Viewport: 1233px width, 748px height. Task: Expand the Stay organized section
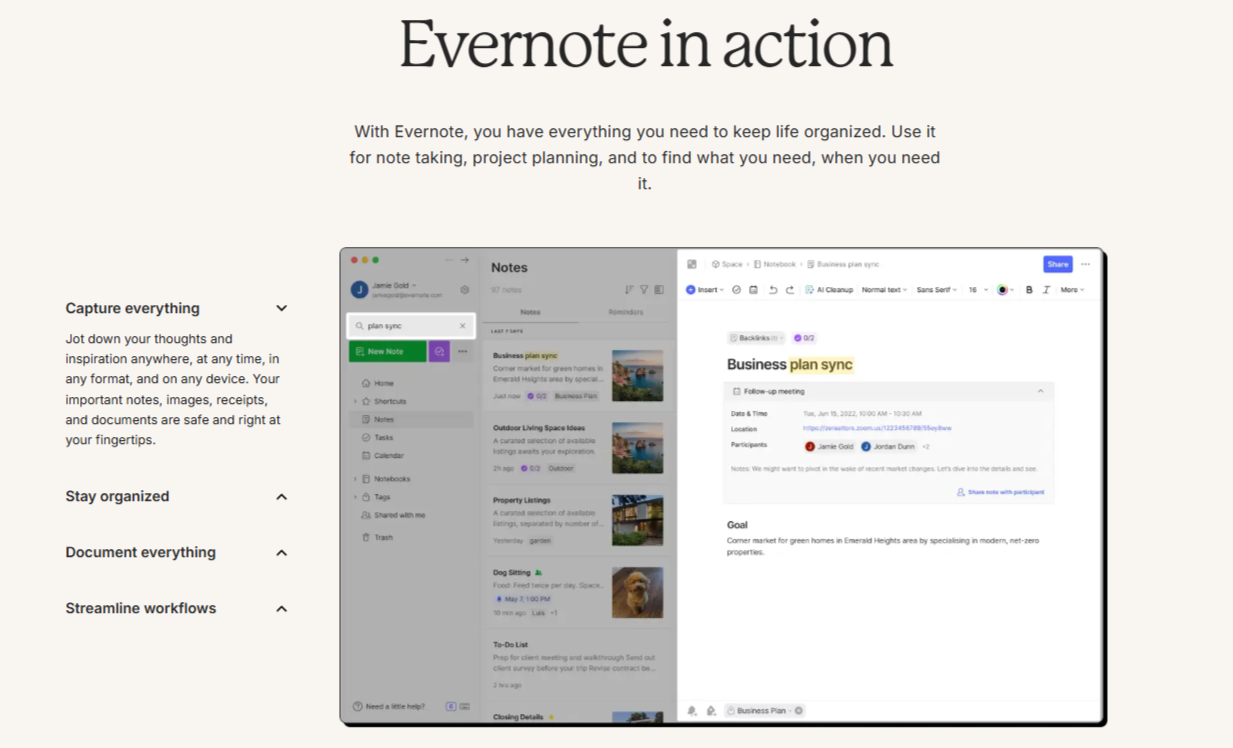(281, 497)
